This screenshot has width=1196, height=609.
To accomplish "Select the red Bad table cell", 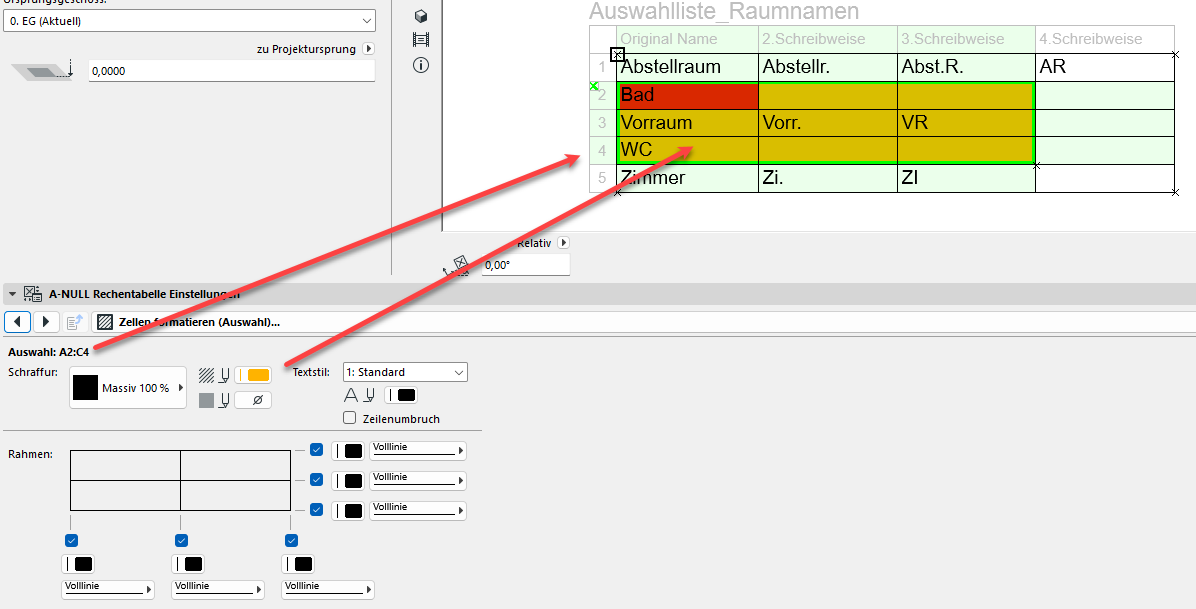I will tap(687, 95).
